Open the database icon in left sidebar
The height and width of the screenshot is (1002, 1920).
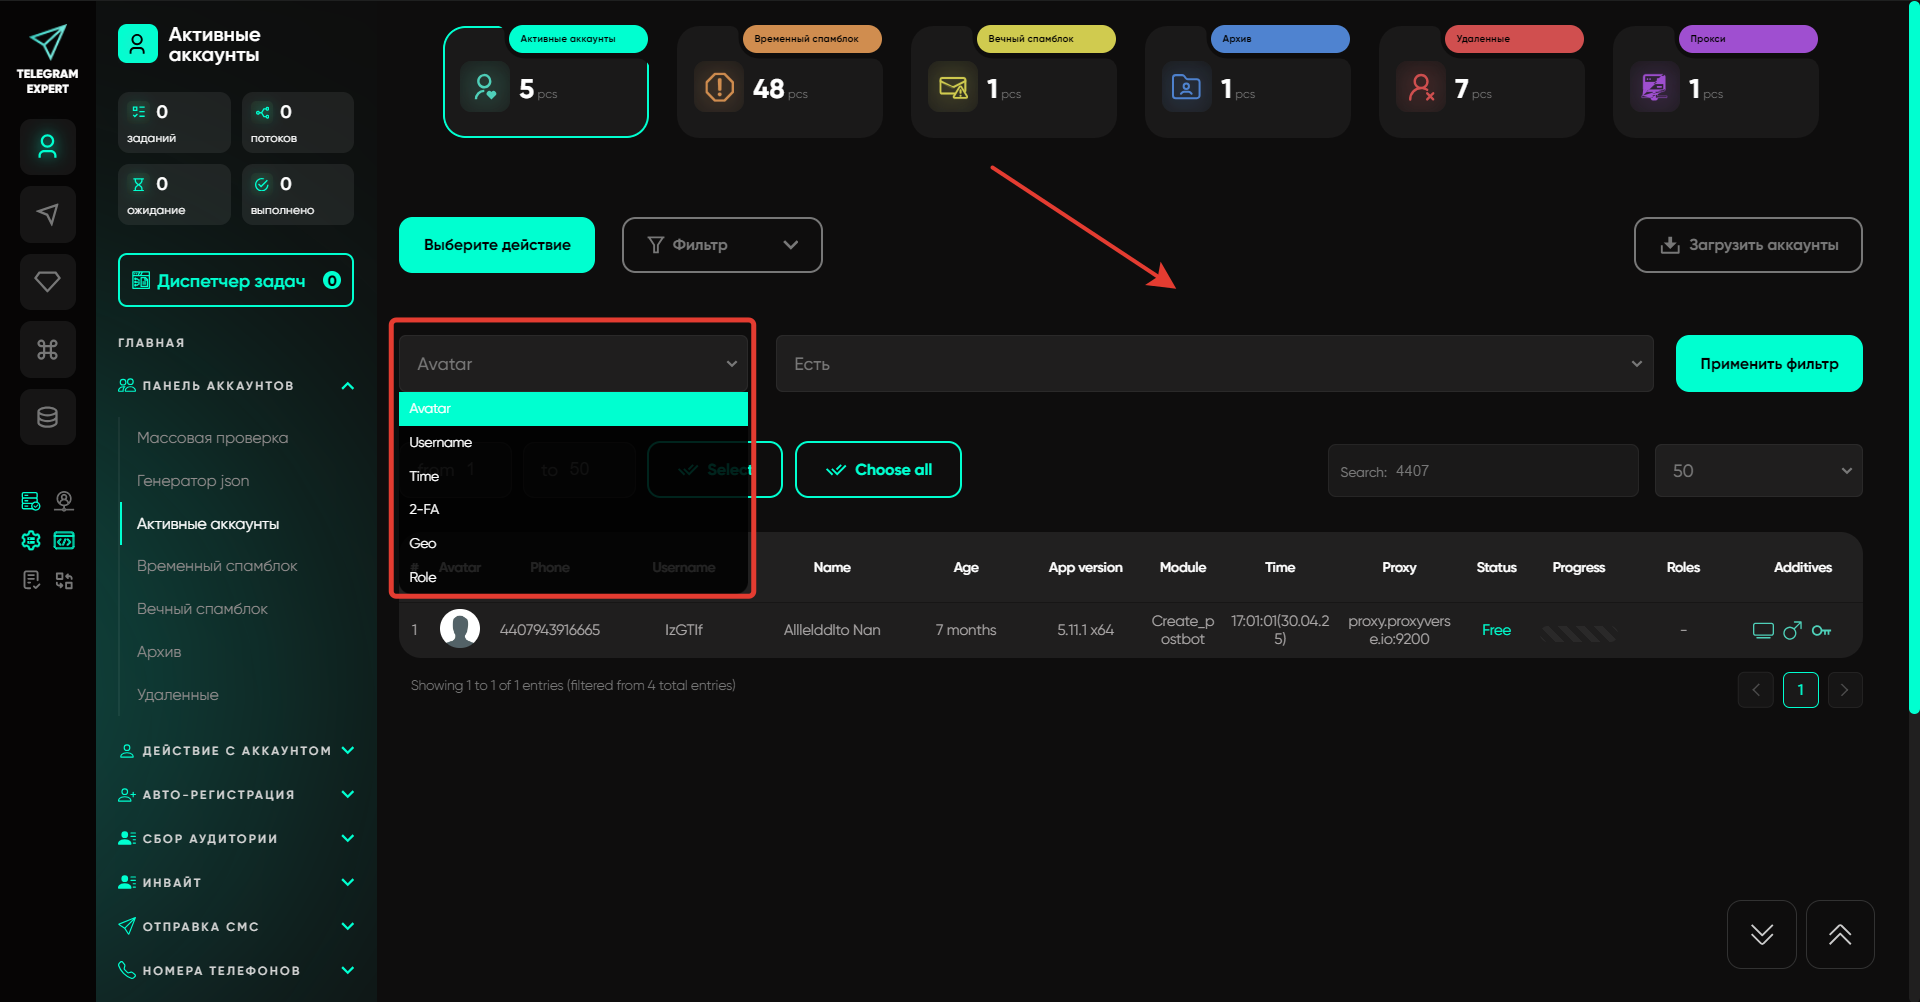[x=47, y=417]
